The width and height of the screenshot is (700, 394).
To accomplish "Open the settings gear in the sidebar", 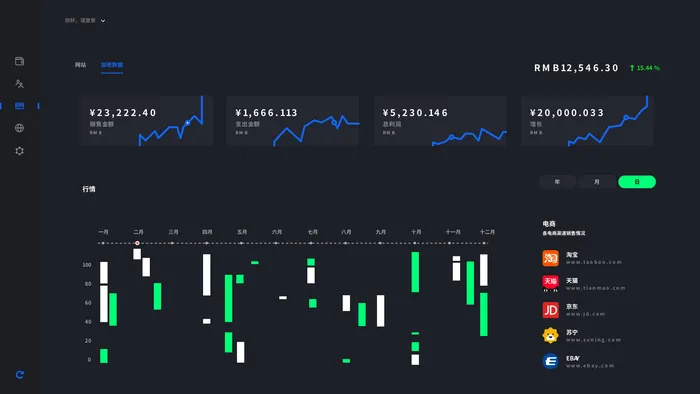I will [x=19, y=151].
